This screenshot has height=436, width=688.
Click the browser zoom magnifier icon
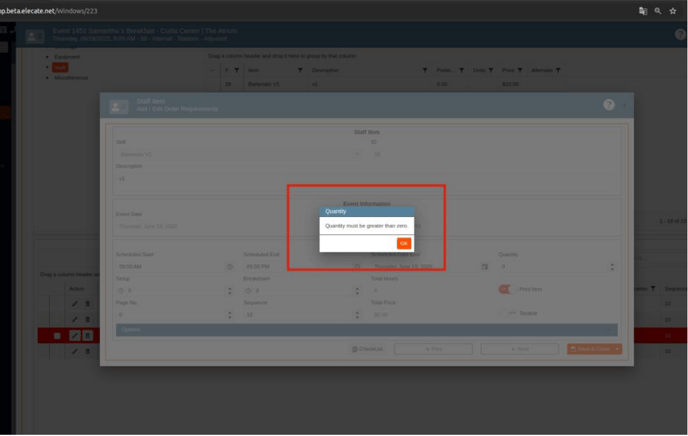click(x=658, y=10)
